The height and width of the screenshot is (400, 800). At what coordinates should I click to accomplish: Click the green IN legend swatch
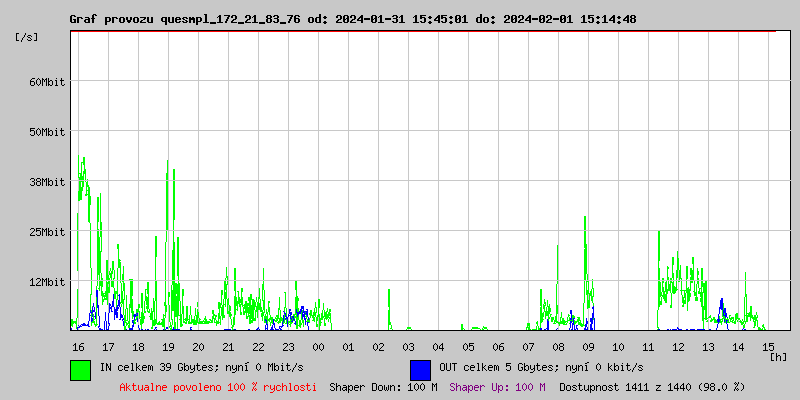80,369
